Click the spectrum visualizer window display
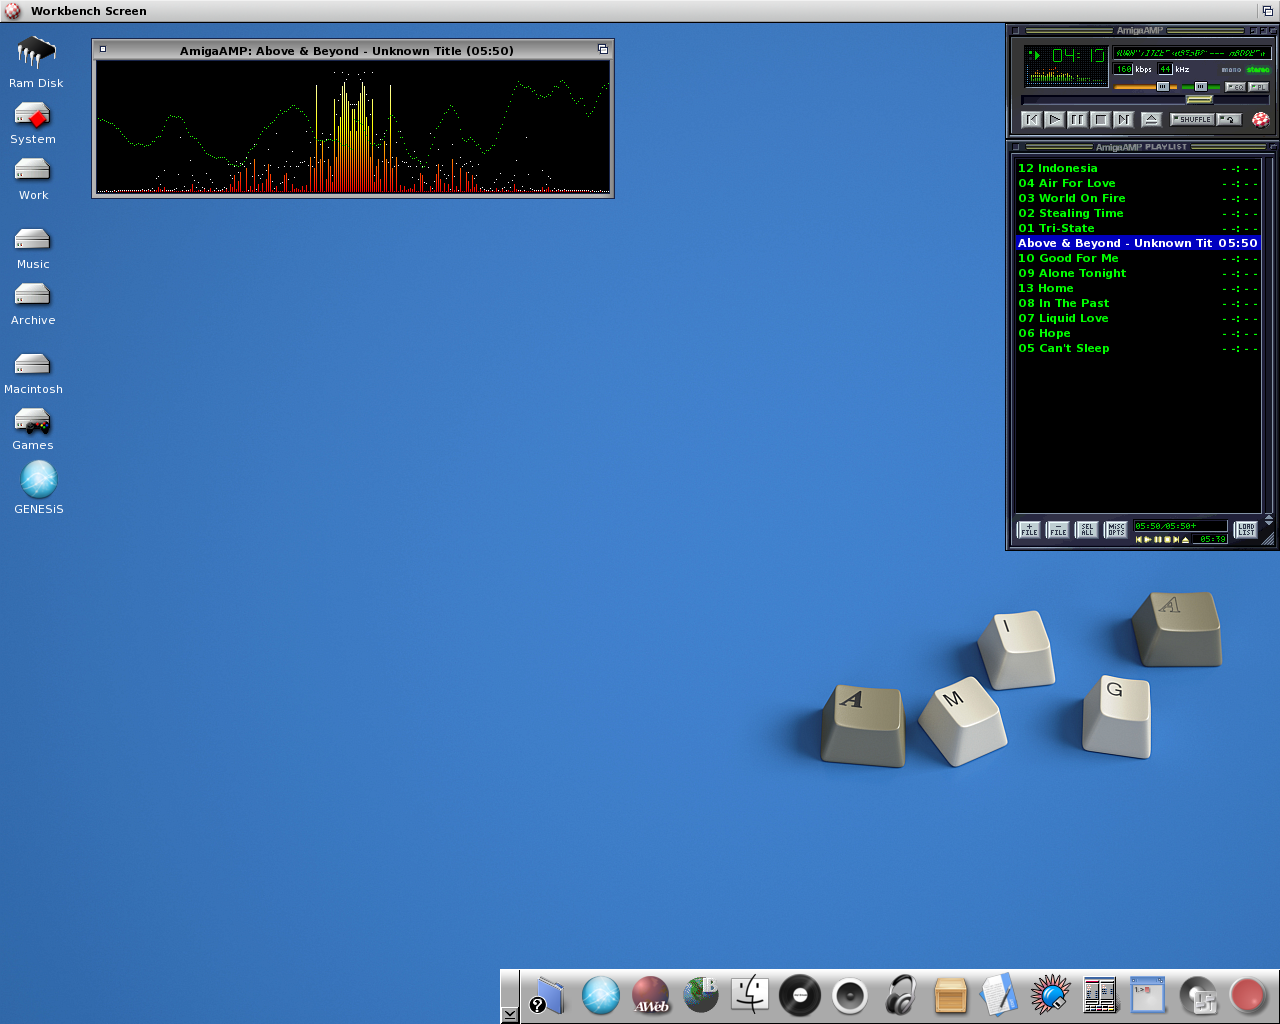This screenshot has height=1024, width=1280. [x=353, y=127]
